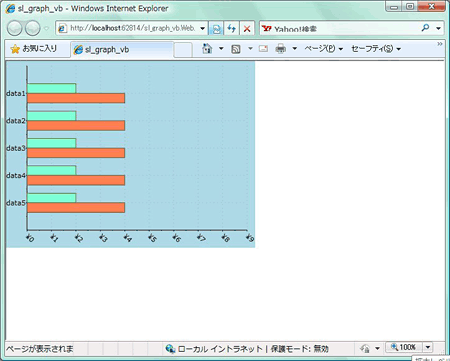This screenshot has width=450, height=361.
Task: Click the compatibility view icon
Action: tap(216, 29)
